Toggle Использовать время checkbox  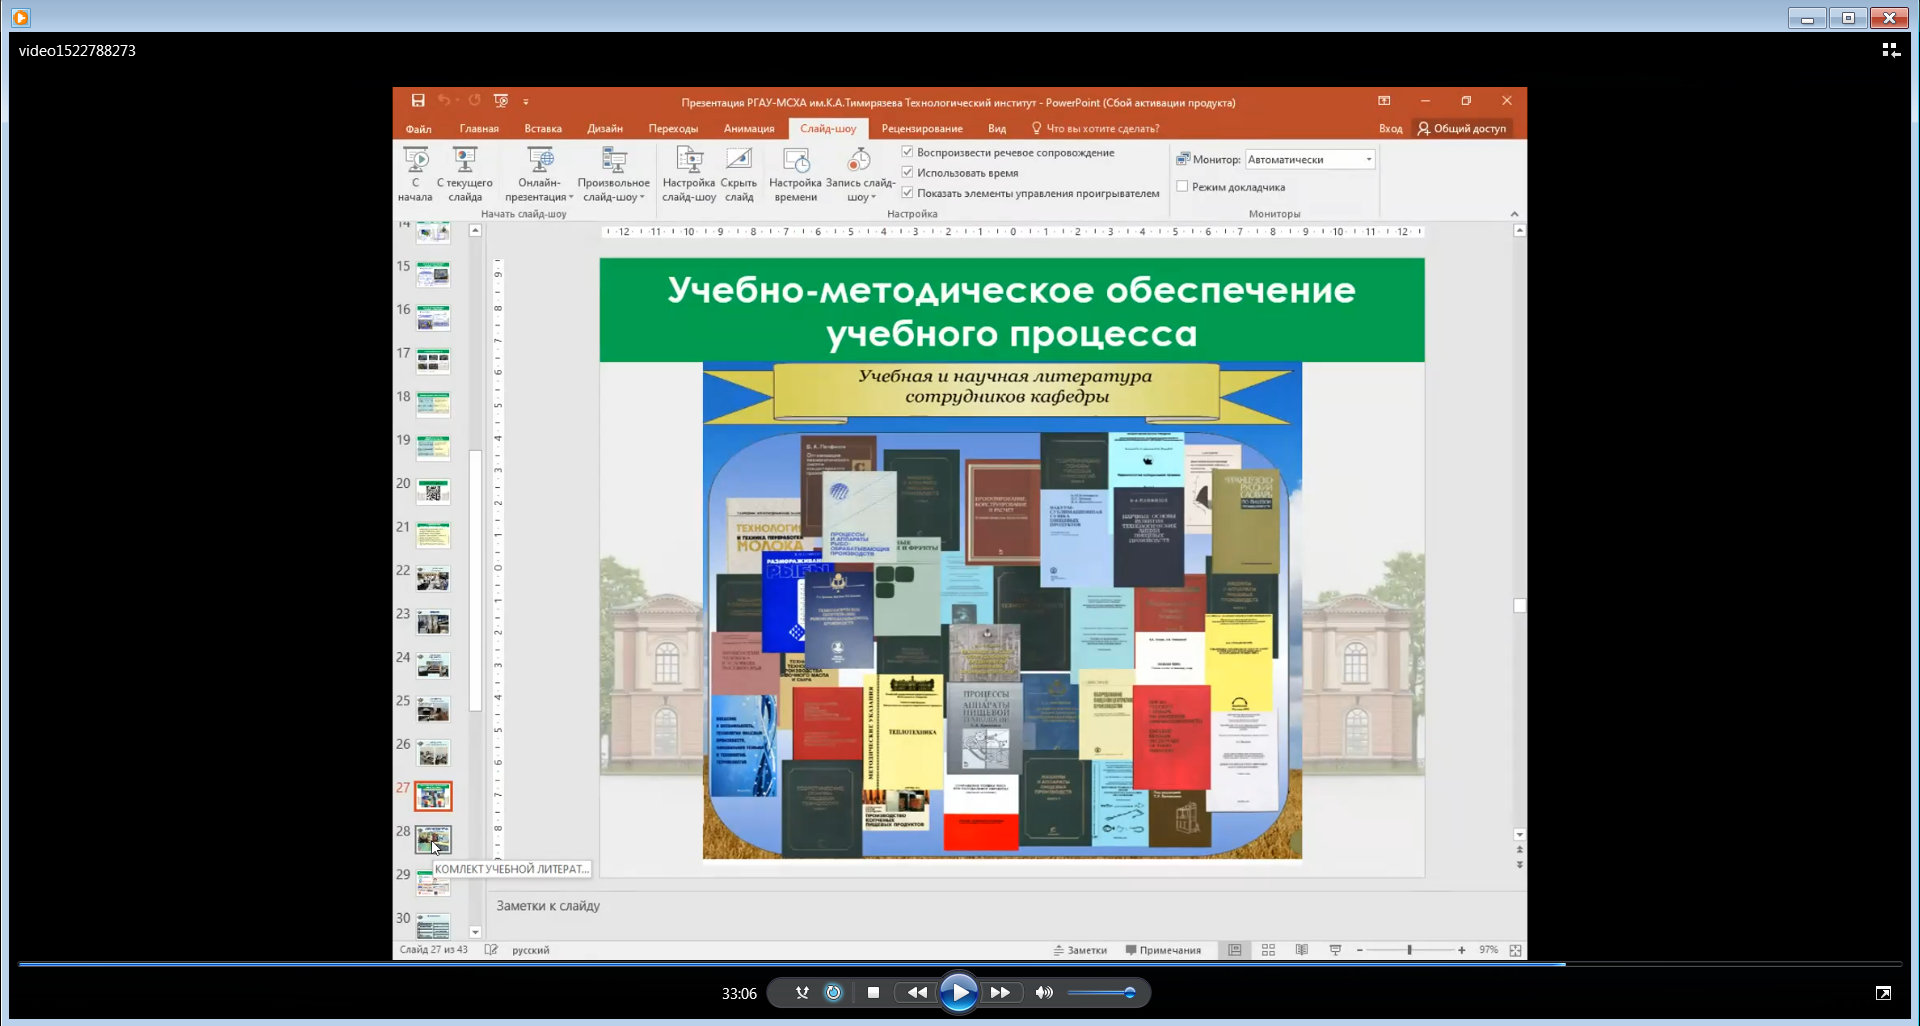(x=908, y=172)
